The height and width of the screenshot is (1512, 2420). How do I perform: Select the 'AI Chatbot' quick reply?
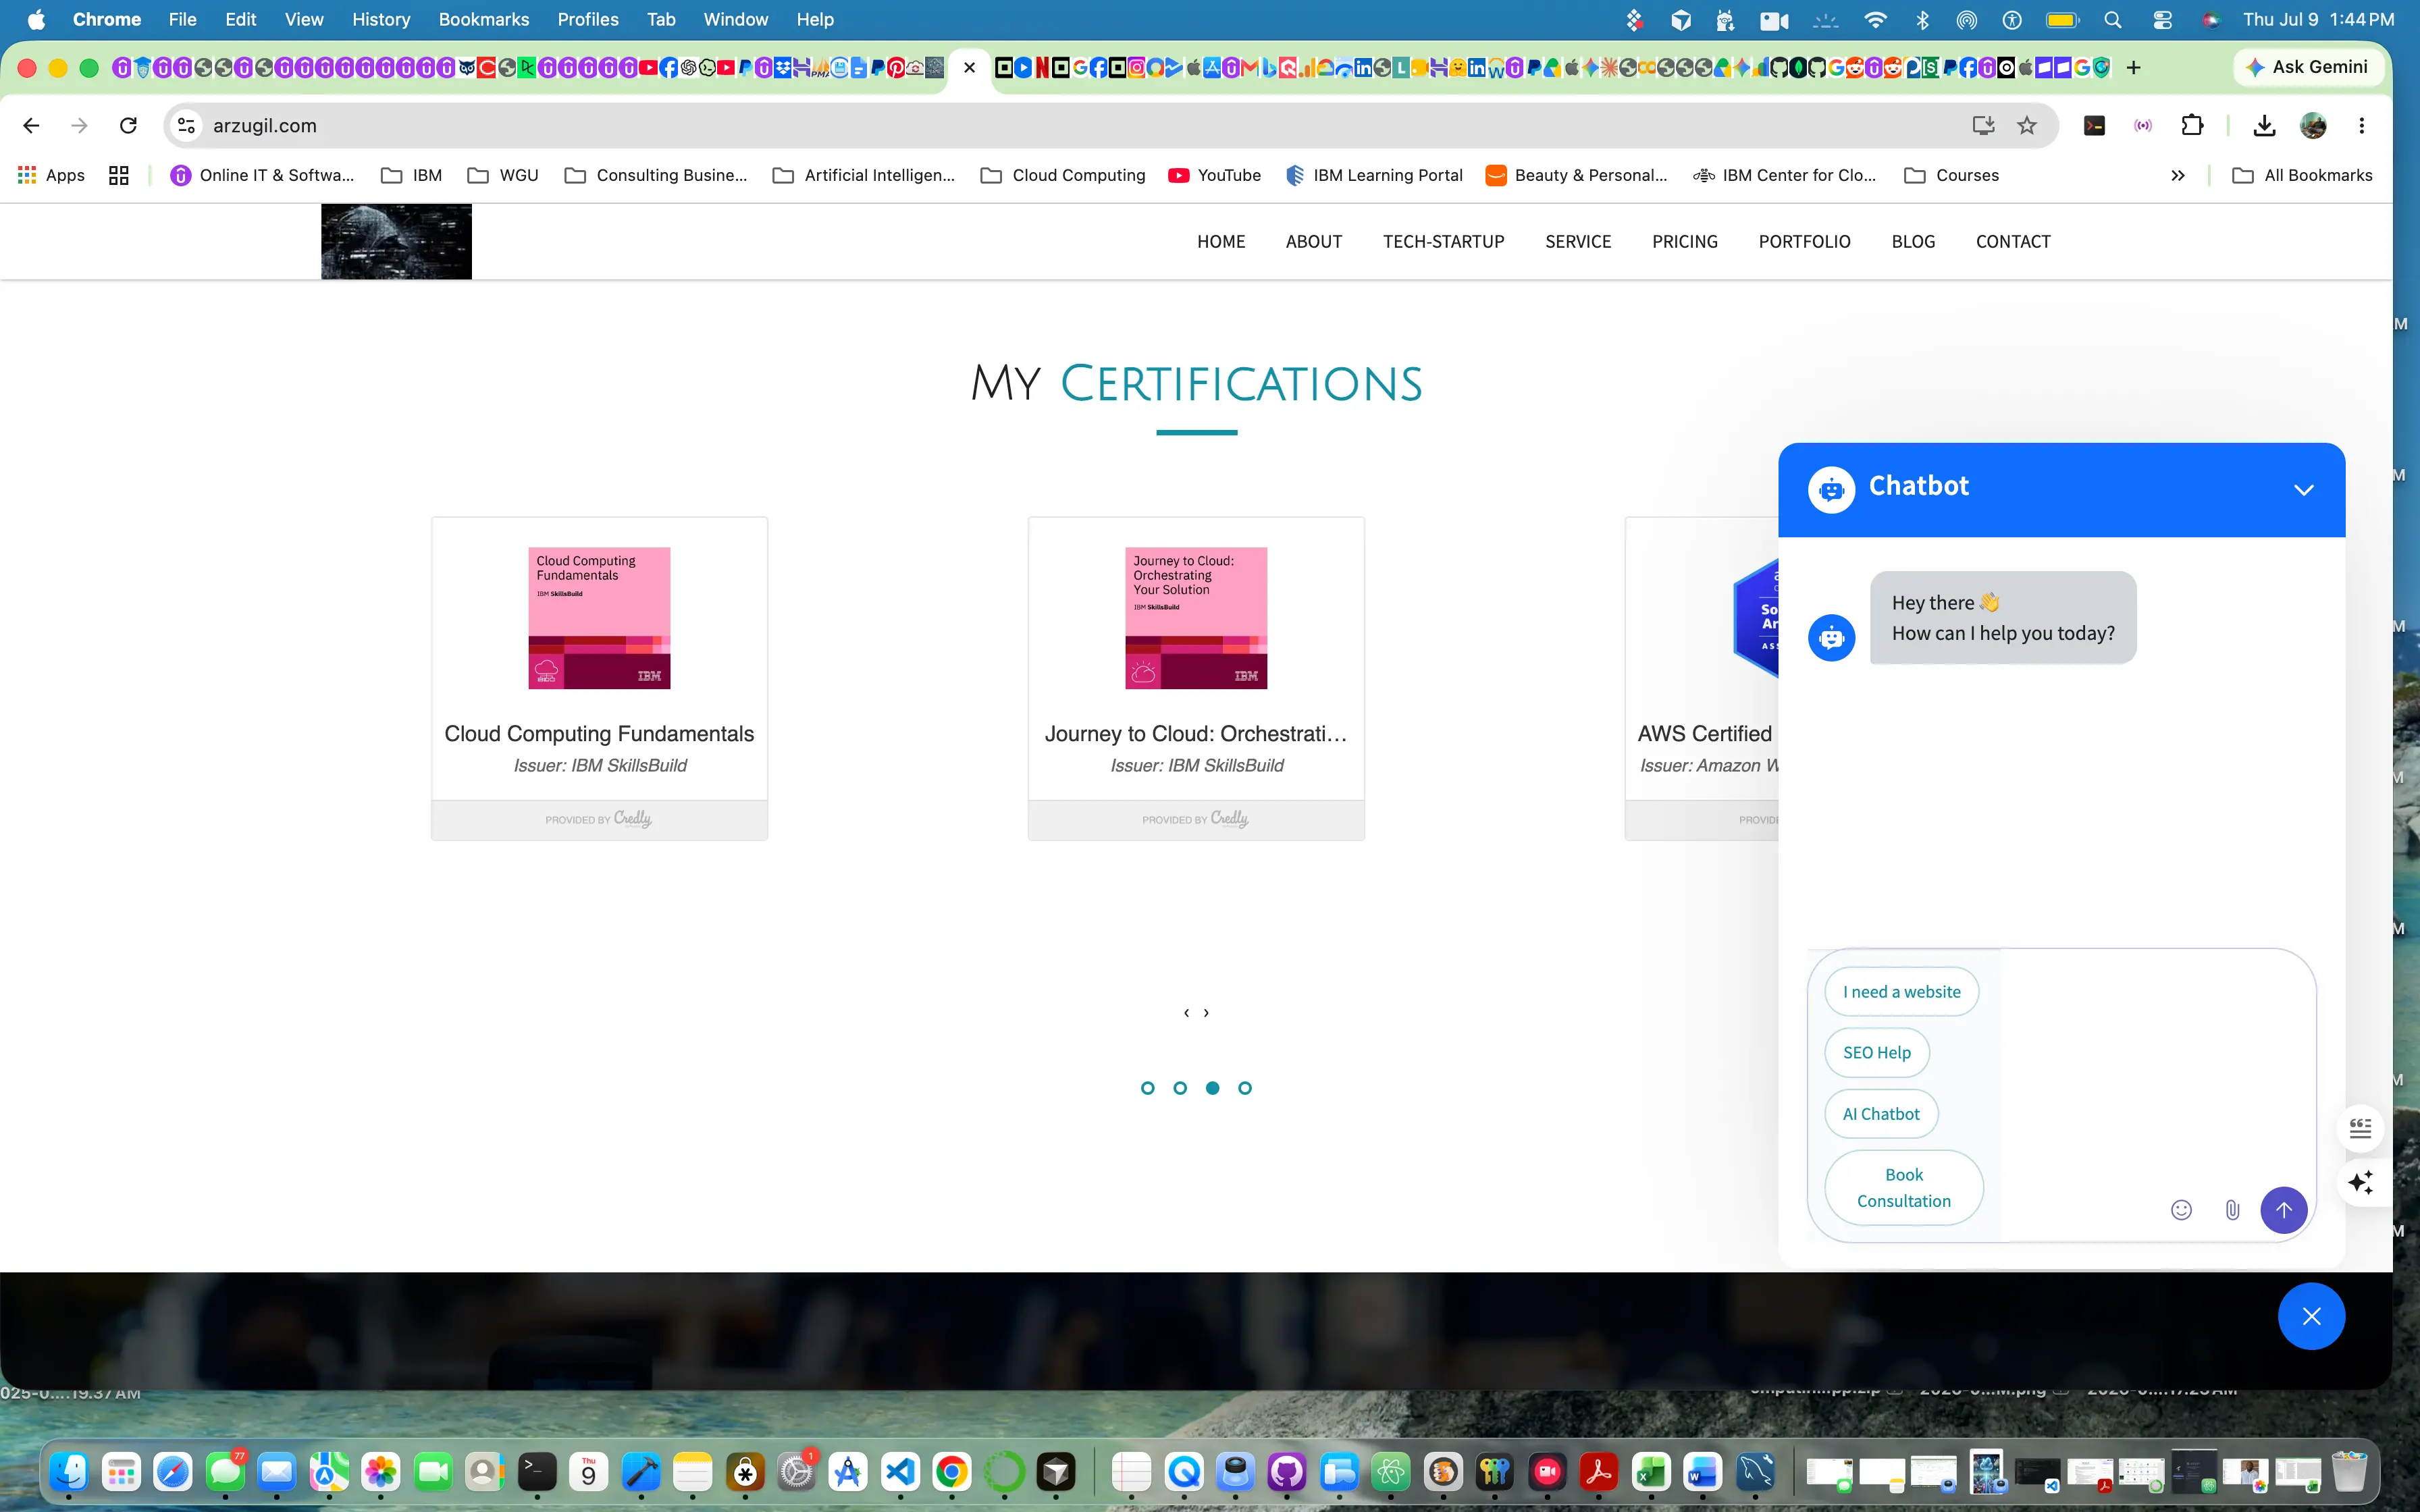coord(1881,1114)
